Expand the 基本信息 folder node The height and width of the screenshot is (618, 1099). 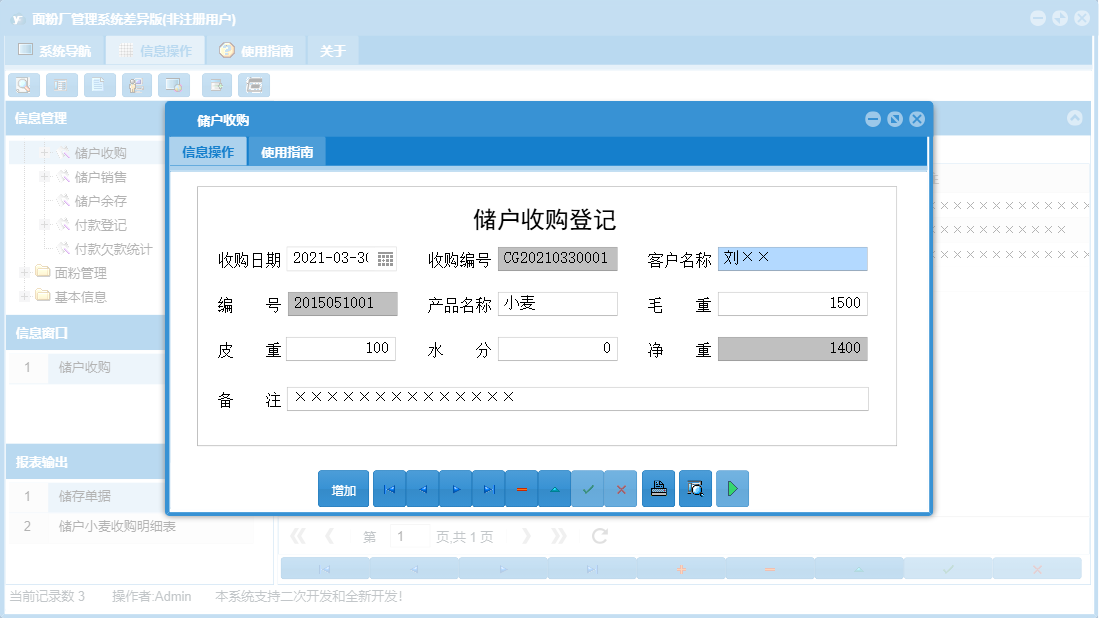[x=24, y=296]
